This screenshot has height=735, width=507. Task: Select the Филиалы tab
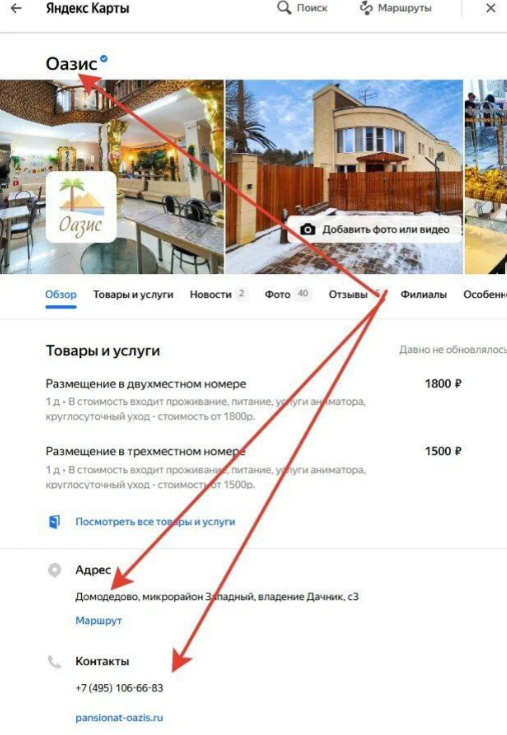(423, 294)
